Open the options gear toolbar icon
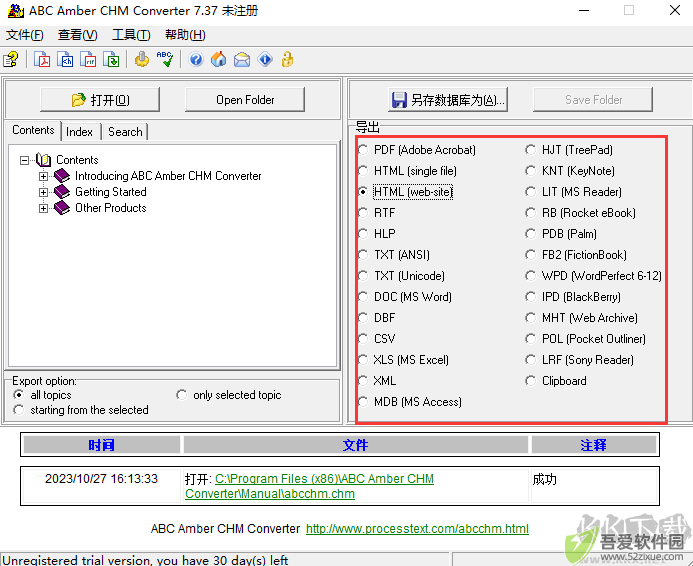Screen dimensions: 693x566 point(142,59)
